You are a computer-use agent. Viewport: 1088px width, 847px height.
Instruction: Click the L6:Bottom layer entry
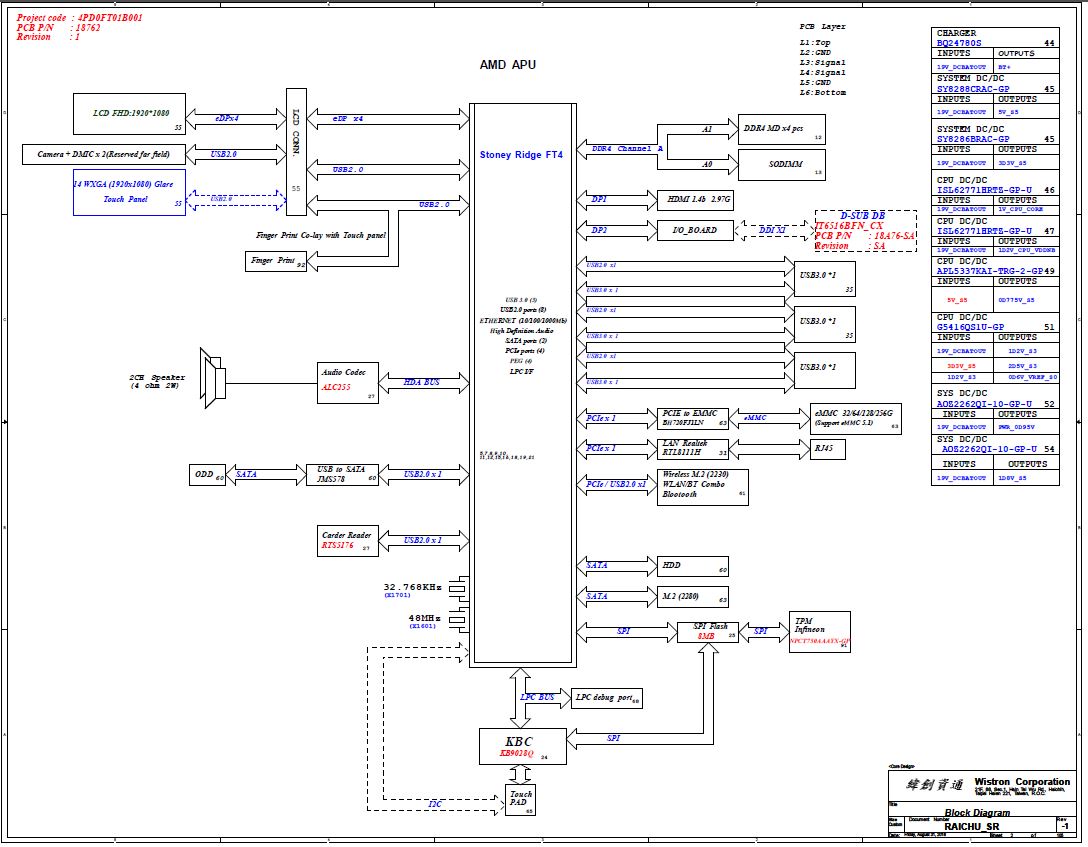click(822, 92)
